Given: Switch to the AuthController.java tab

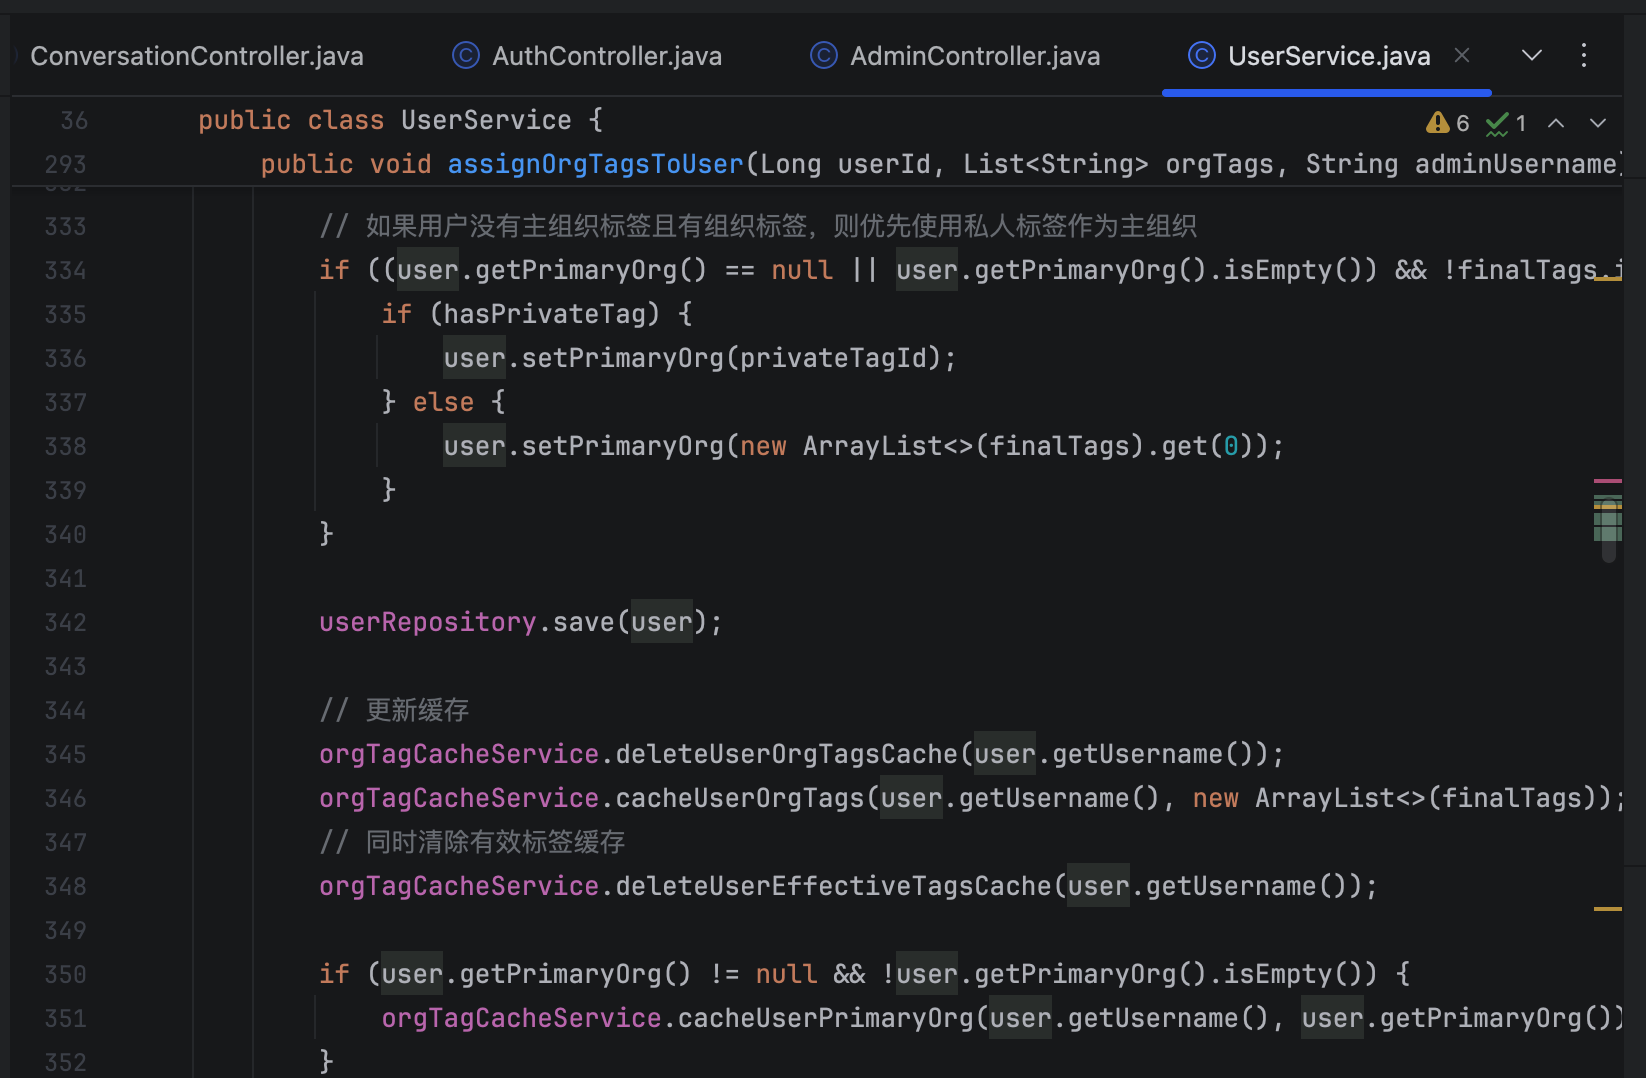Looking at the screenshot, I should (587, 56).
